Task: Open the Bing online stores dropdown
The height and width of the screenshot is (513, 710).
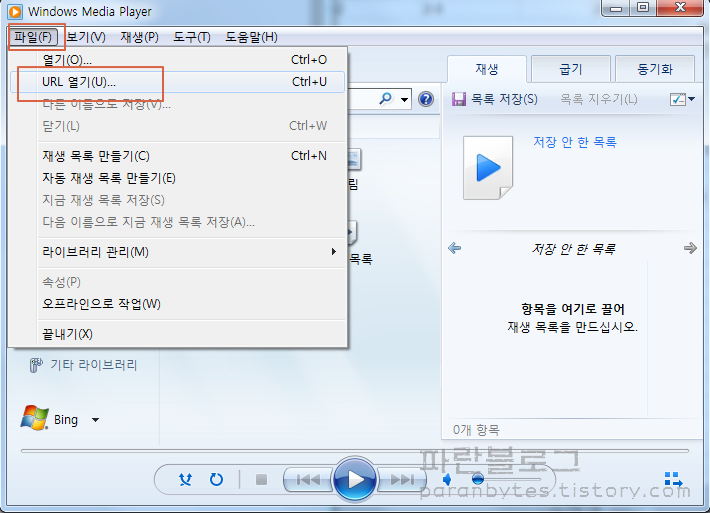Action: pos(96,420)
